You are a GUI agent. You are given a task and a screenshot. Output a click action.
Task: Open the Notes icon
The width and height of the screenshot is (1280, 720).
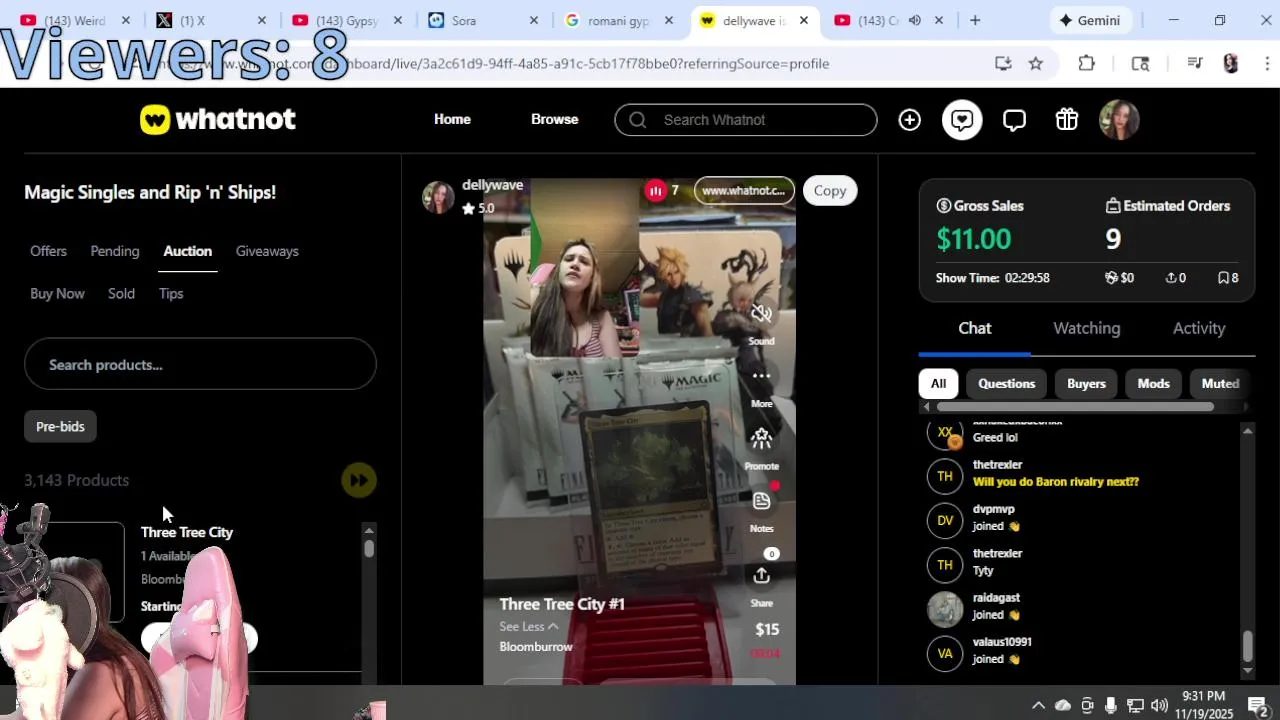[761, 501]
